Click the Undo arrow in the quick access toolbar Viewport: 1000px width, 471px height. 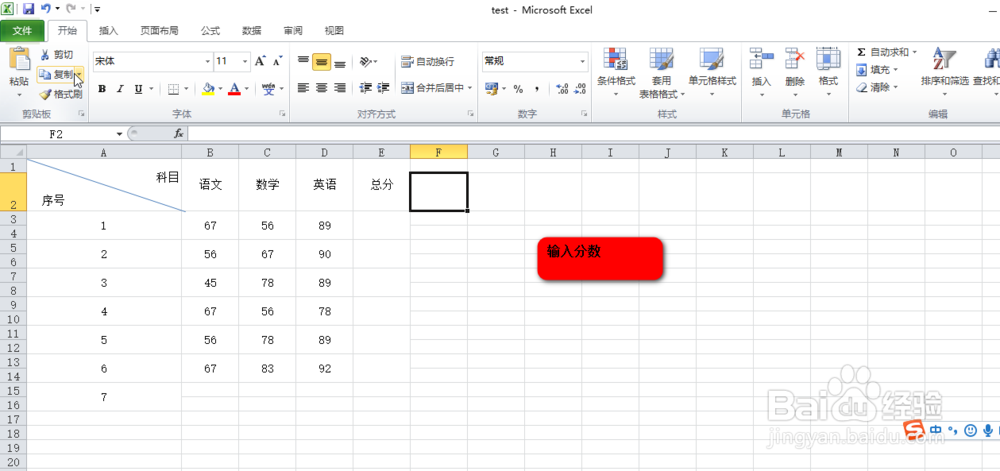coord(46,9)
